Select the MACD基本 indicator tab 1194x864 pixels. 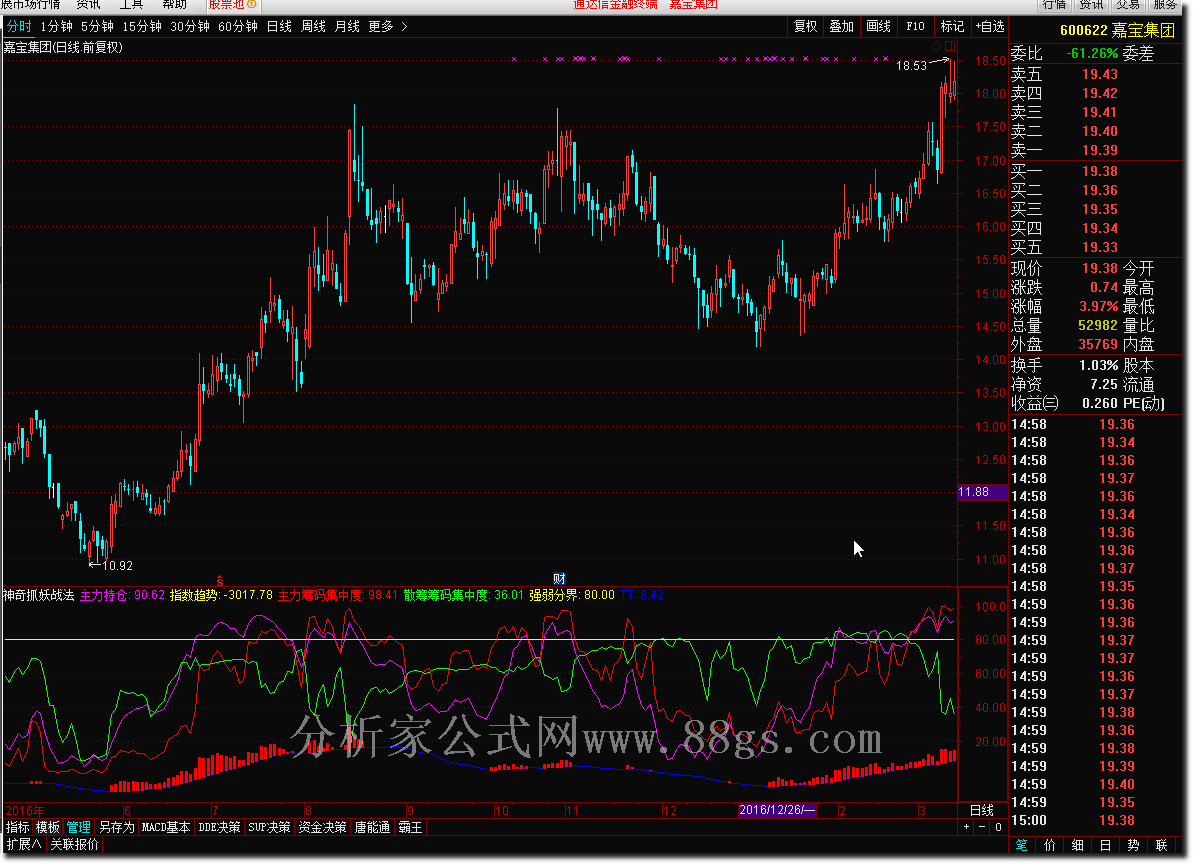(x=166, y=827)
